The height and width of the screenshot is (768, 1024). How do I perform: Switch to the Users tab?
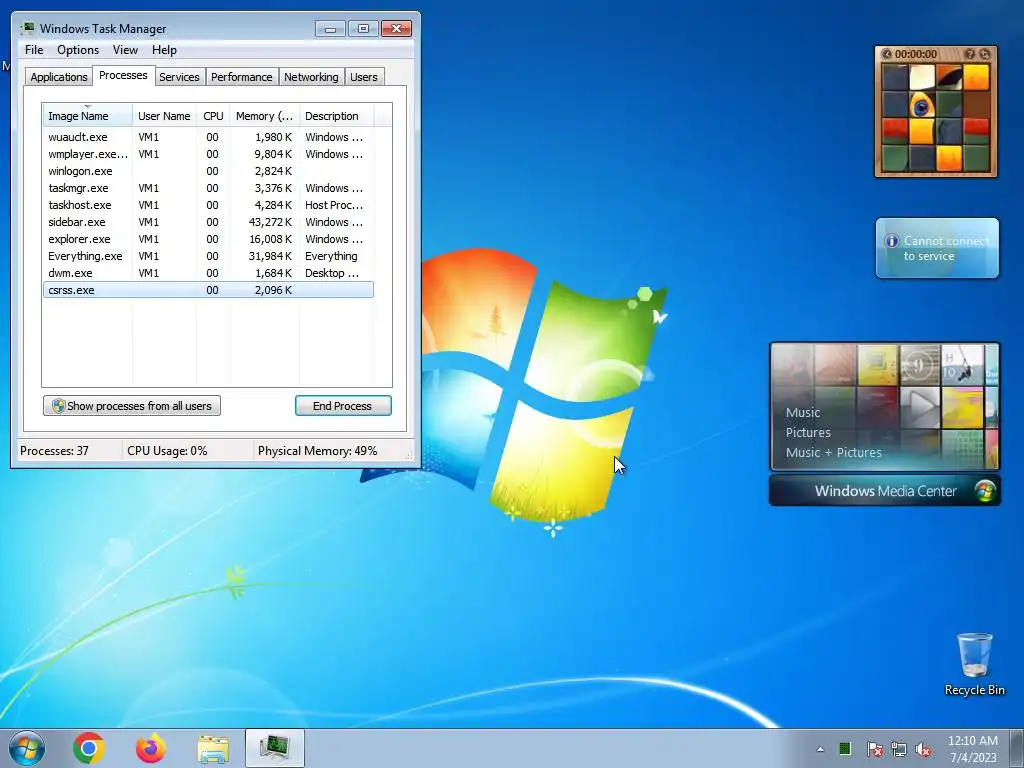tap(363, 77)
